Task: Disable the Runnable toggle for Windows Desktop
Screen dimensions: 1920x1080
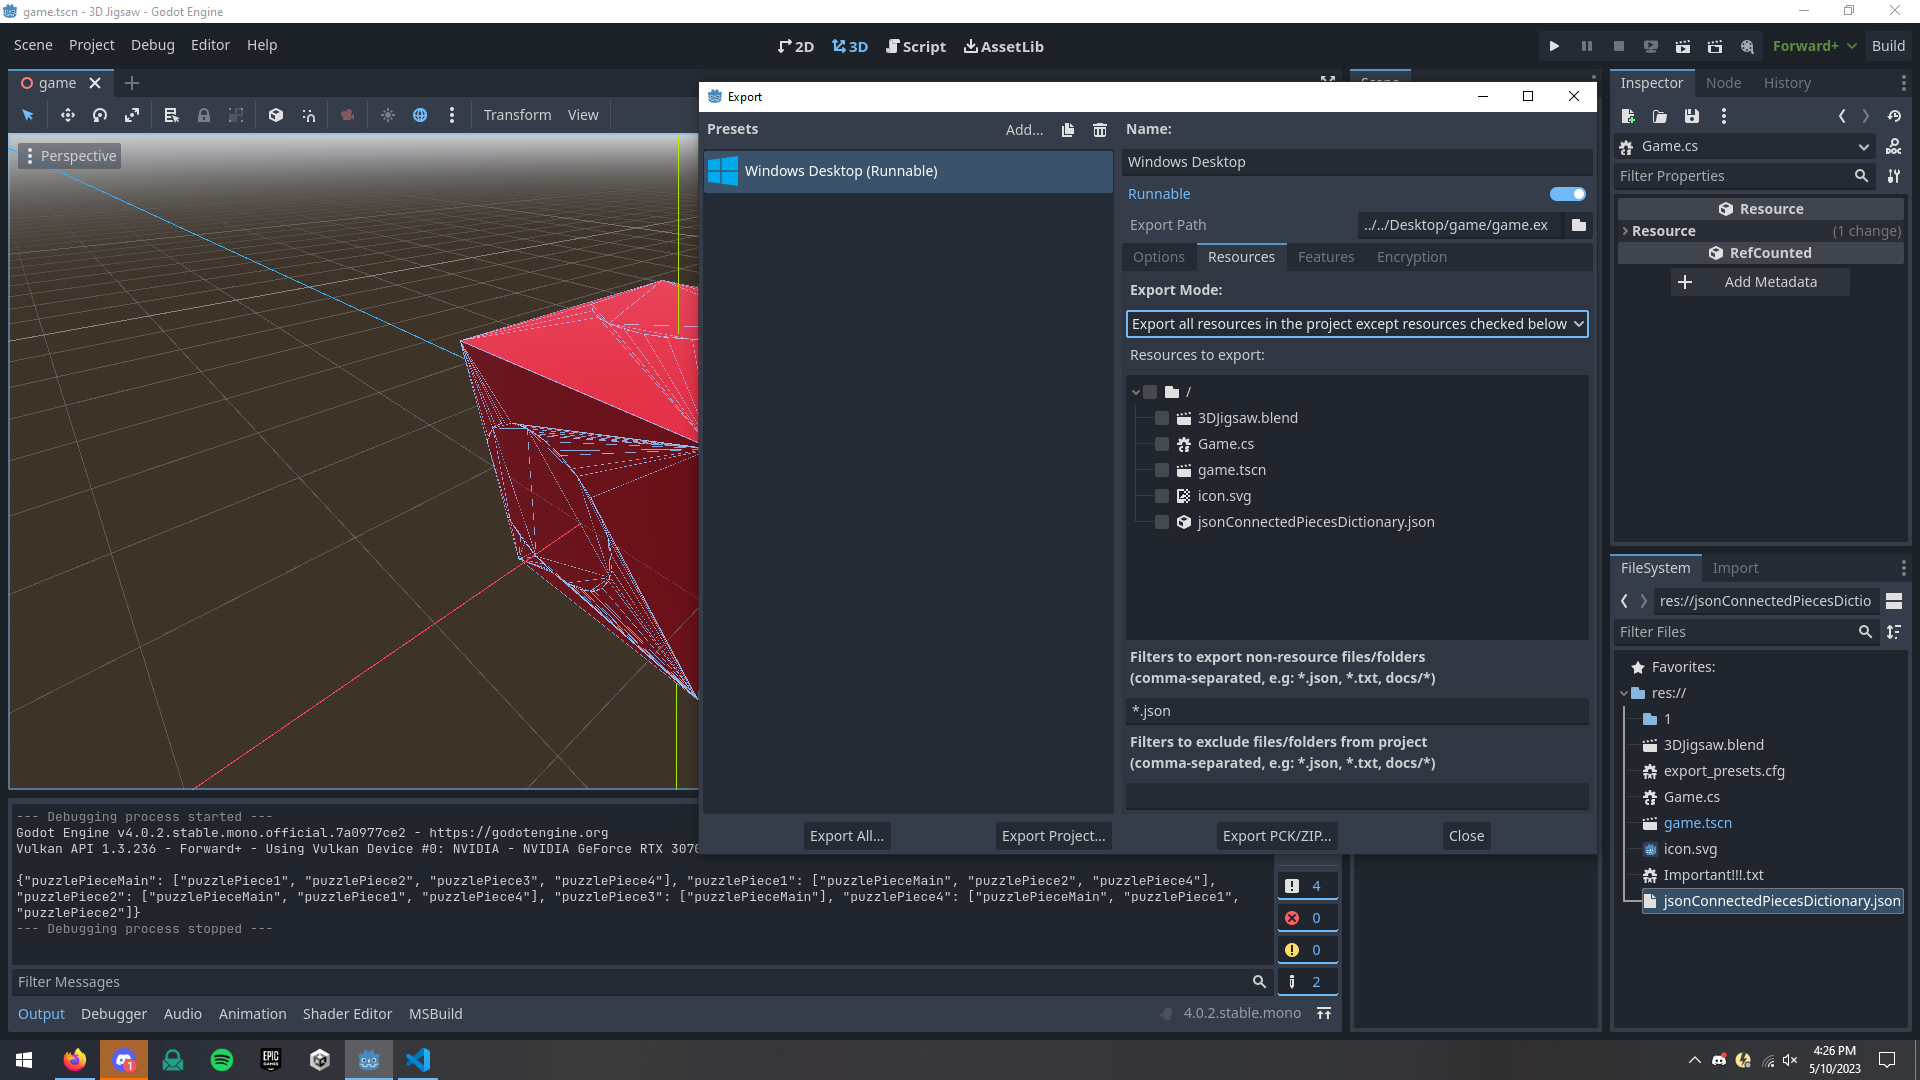Action: click(1566, 193)
